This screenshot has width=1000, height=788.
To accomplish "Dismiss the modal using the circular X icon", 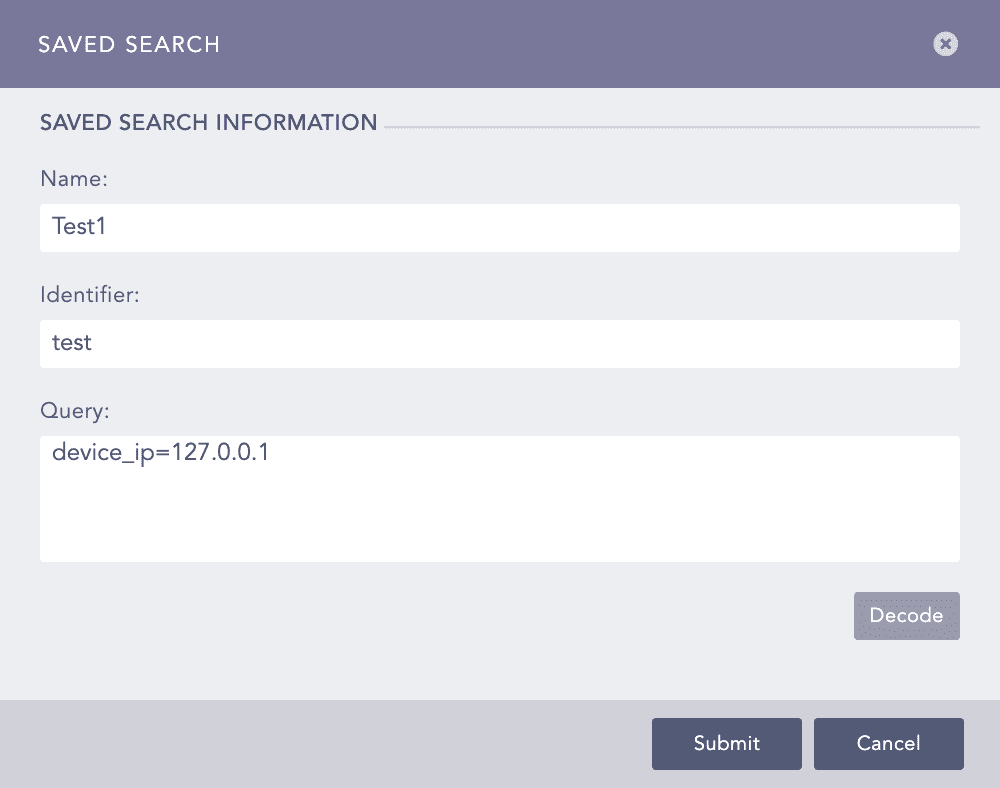I will point(944,44).
